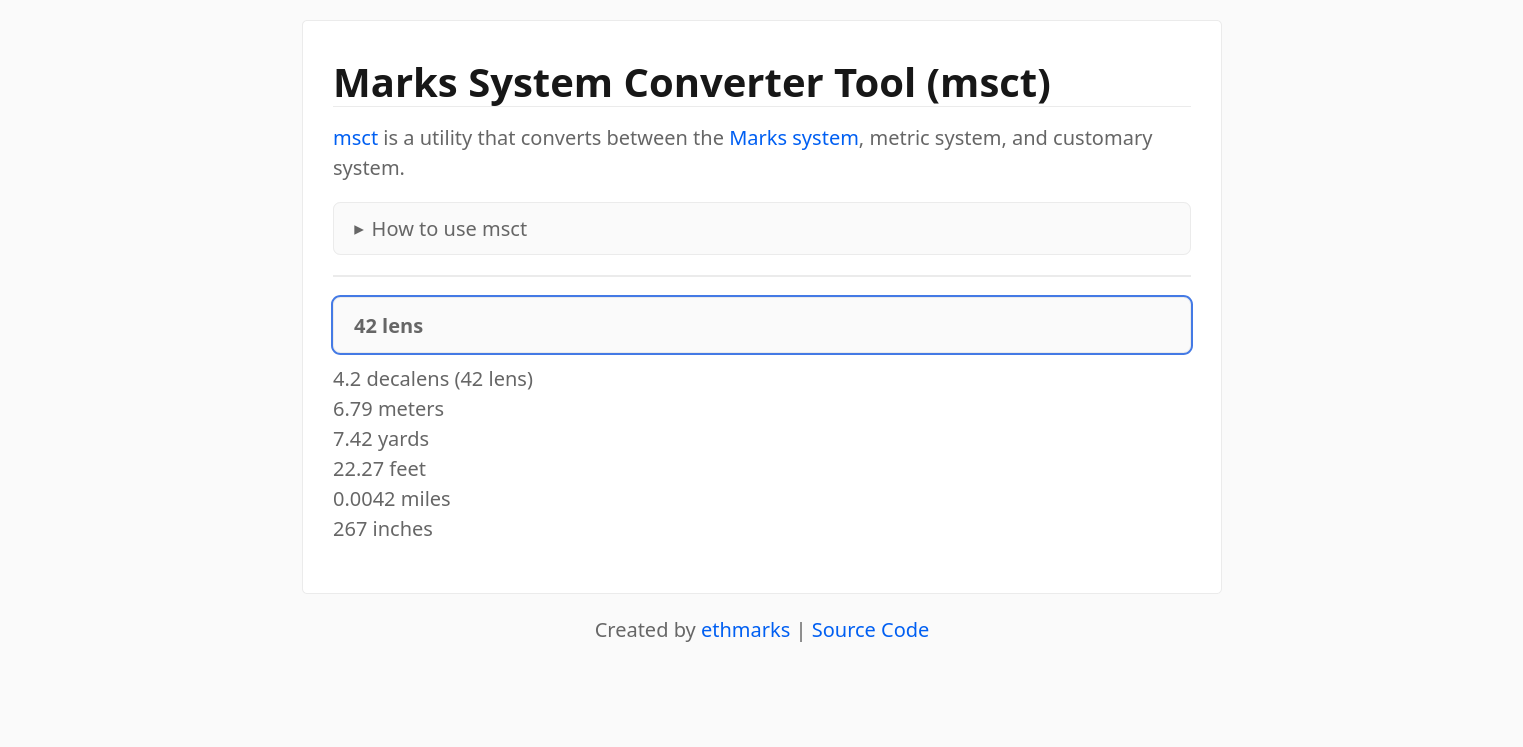This screenshot has height=747, width=1523.
Task: Follow the Marks system link
Action: pos(793,138)
